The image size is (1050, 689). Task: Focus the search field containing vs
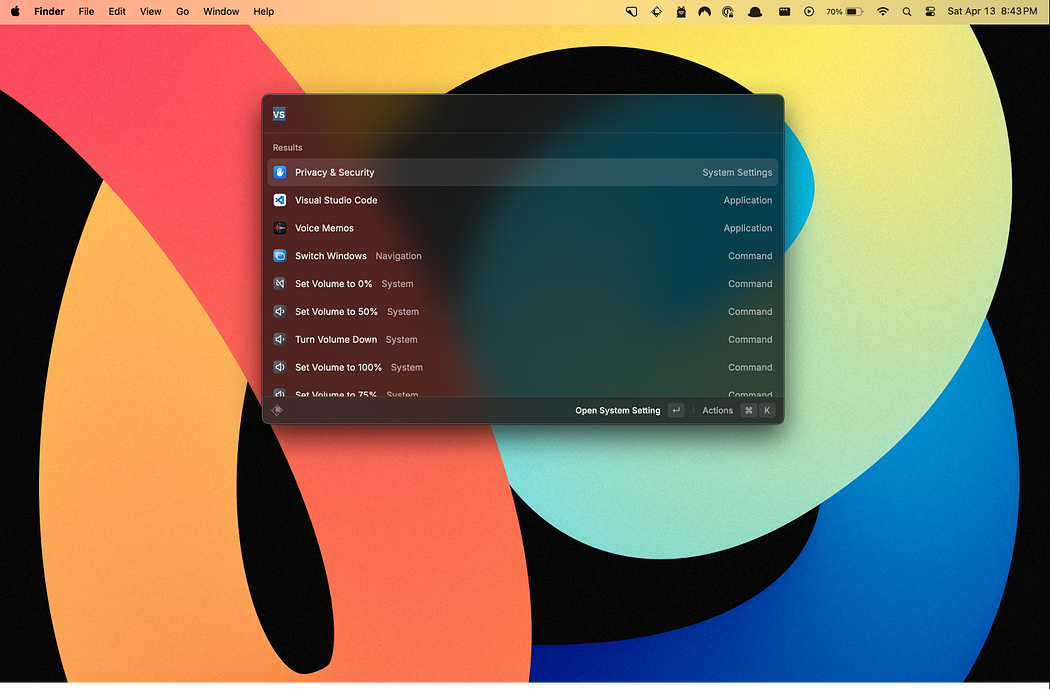pos(522,114)
